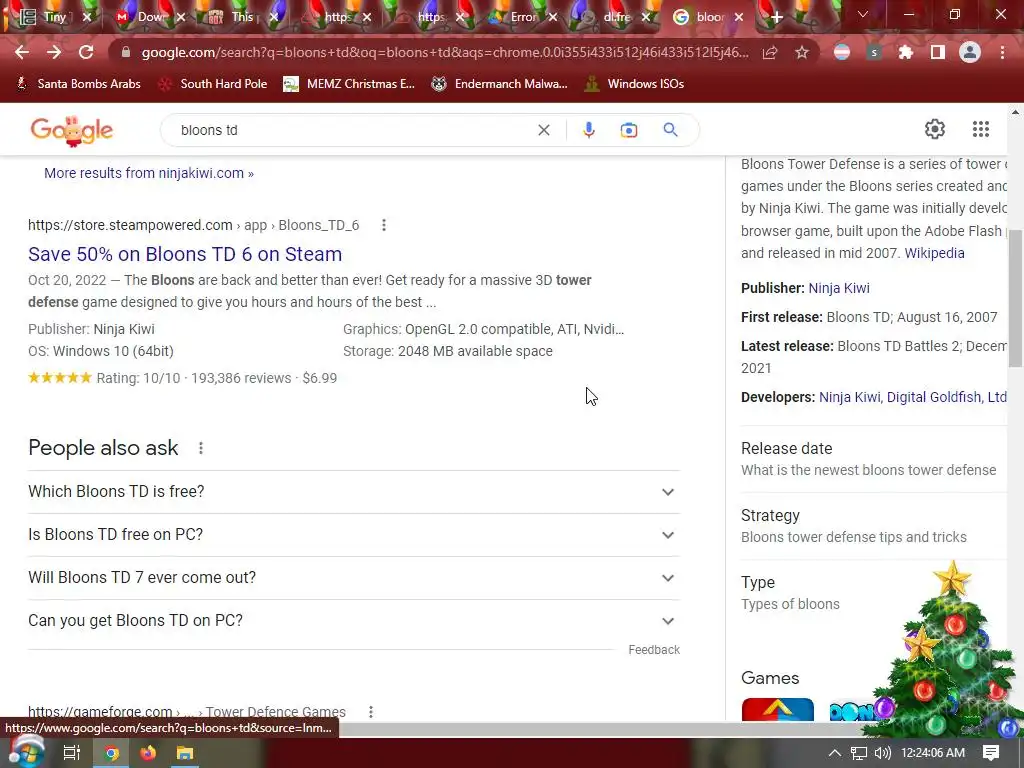Click 'More results from ninjakiwi.com'
1024x768 pixels.
tap(149, 173)
